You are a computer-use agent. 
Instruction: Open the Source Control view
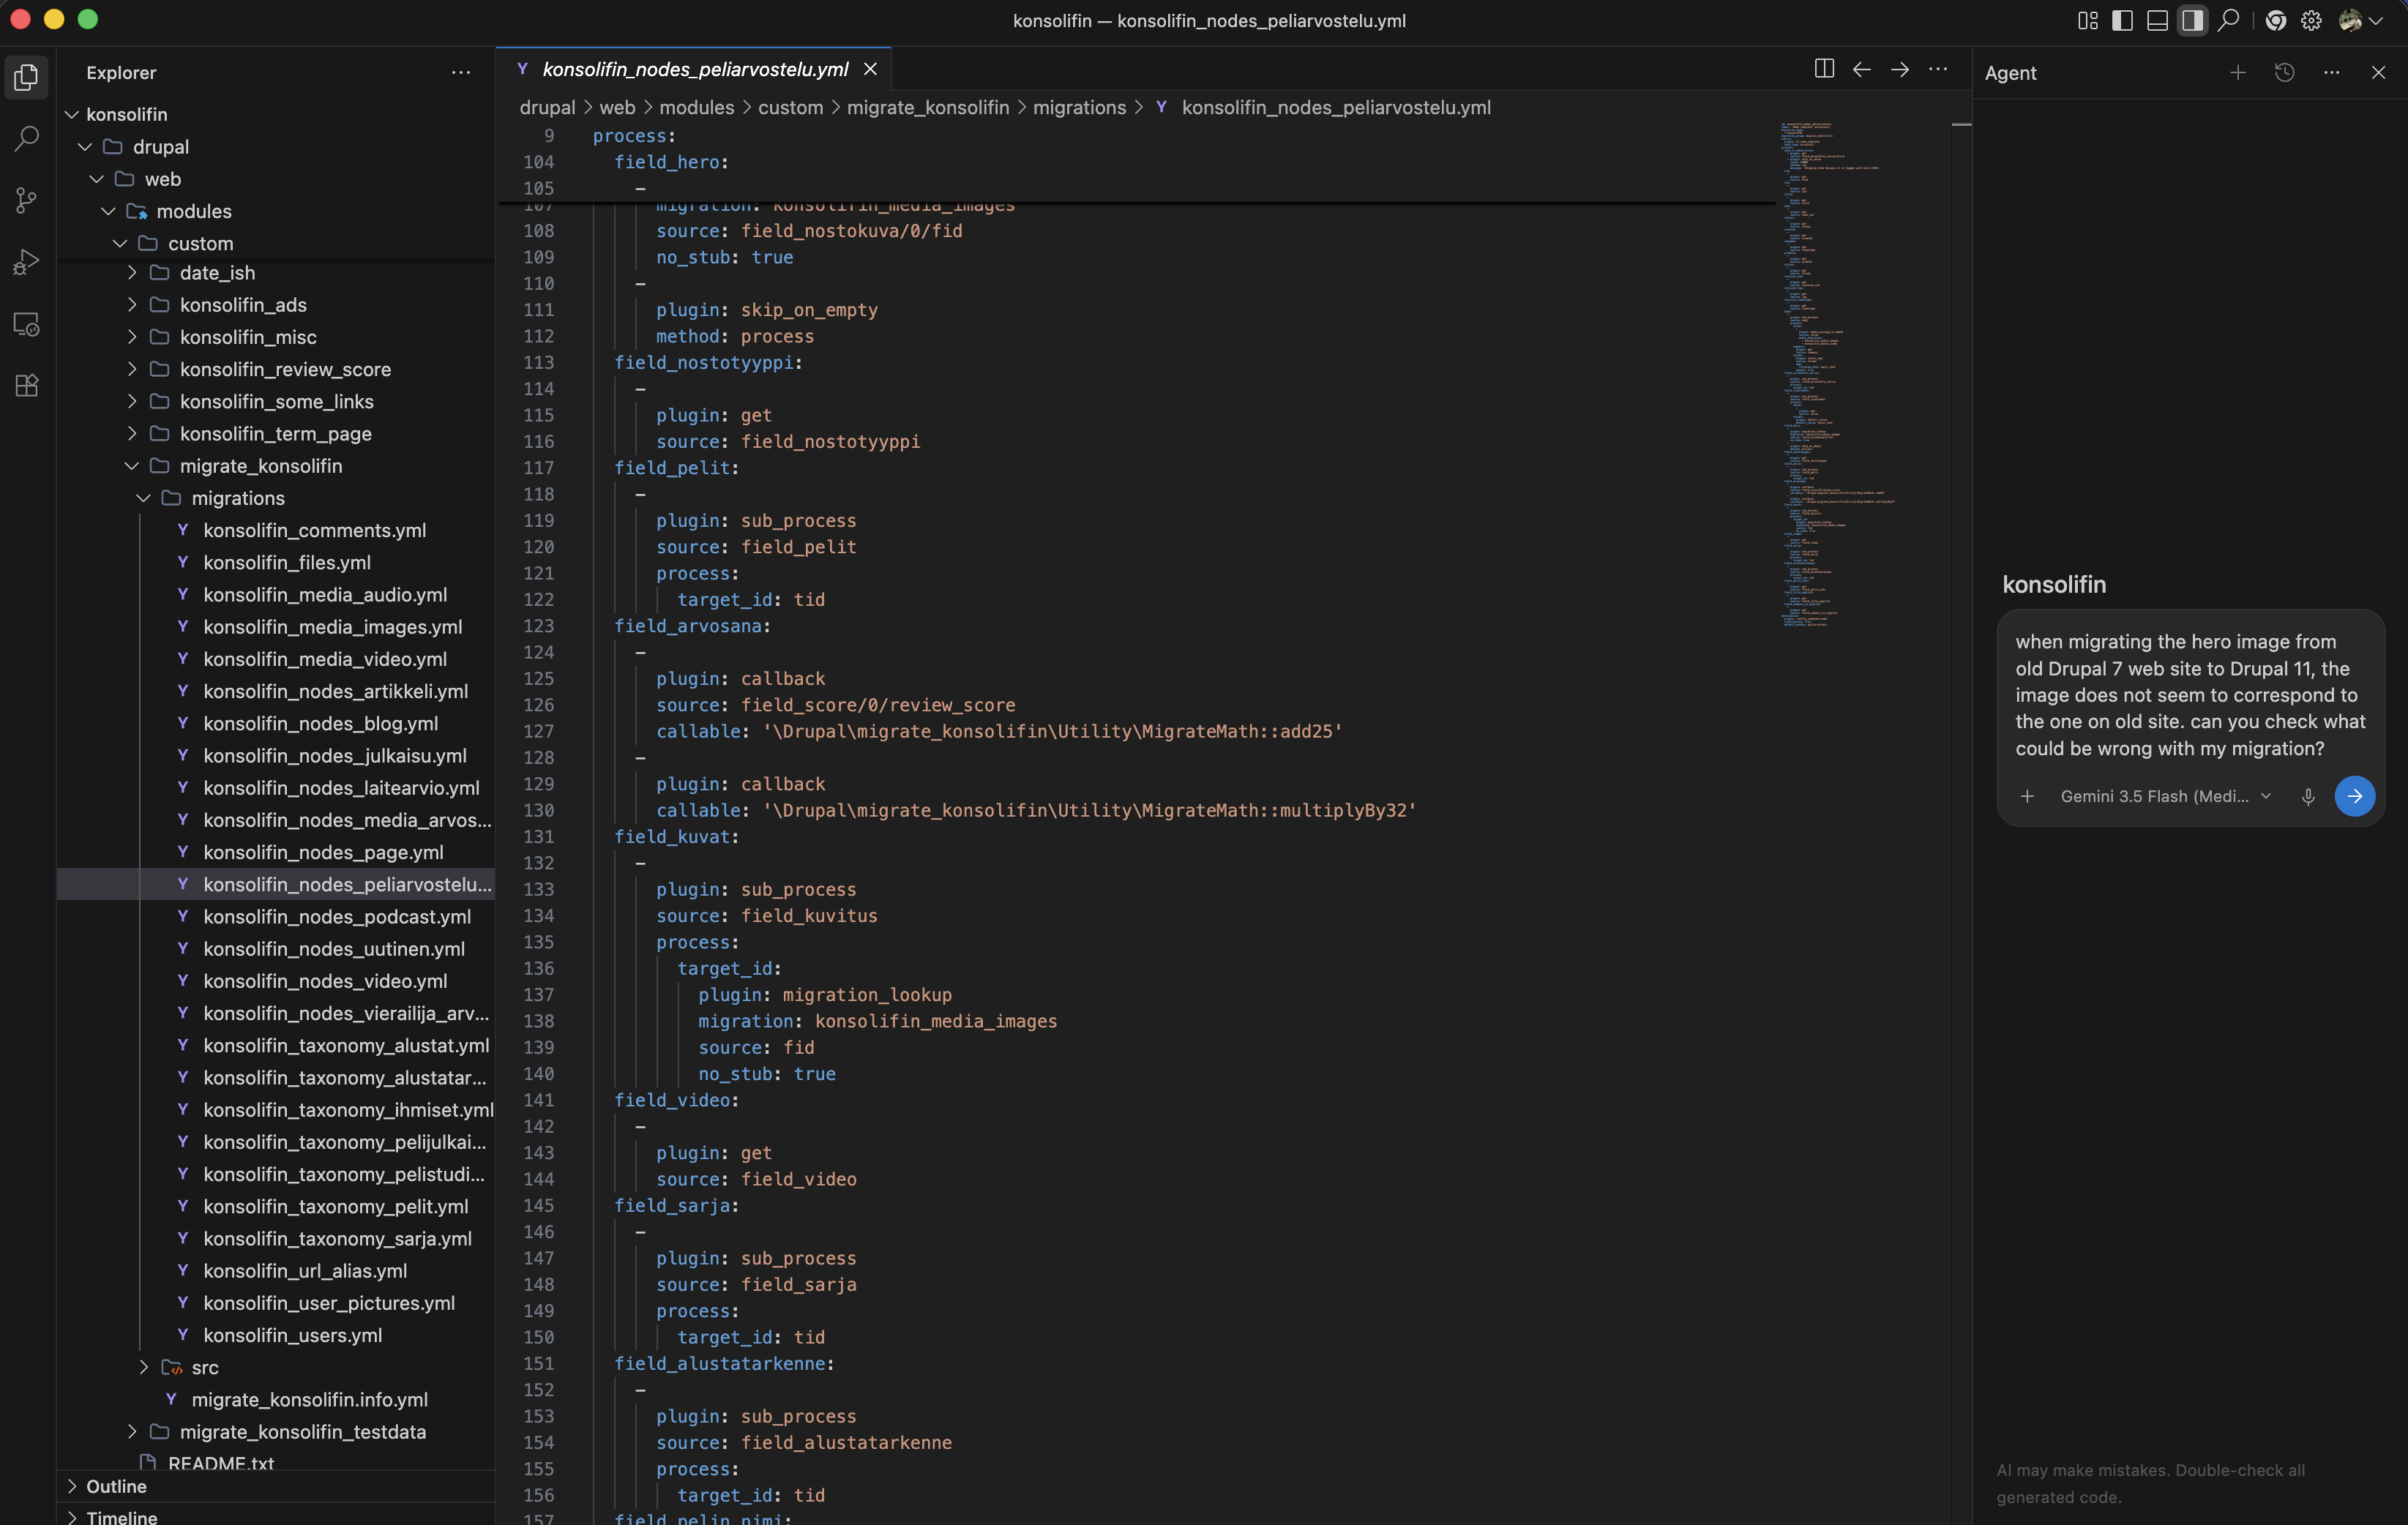pos(27,200)
